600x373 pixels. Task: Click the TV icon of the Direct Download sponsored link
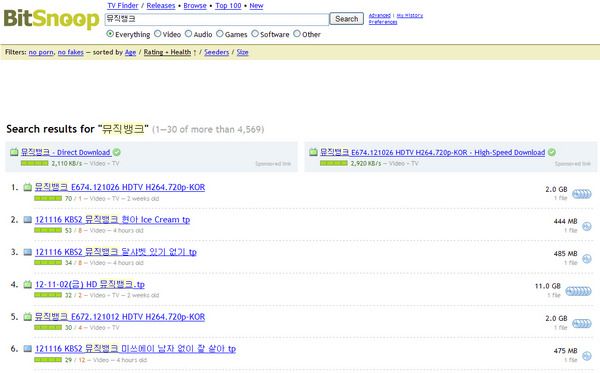pos(14,152)
